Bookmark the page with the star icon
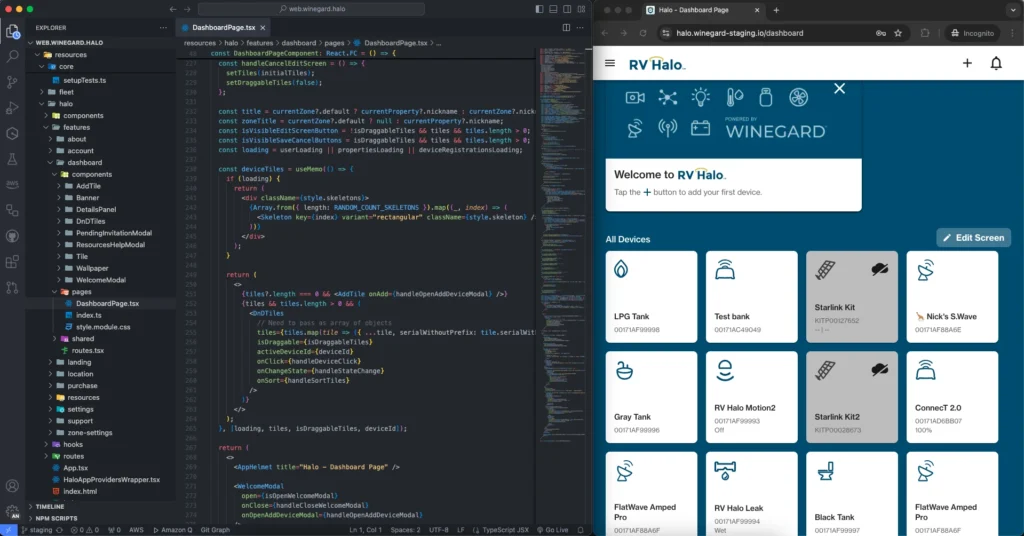This screenshot has height=536, width=1024. pyautogui.click(x=898, y=33)
